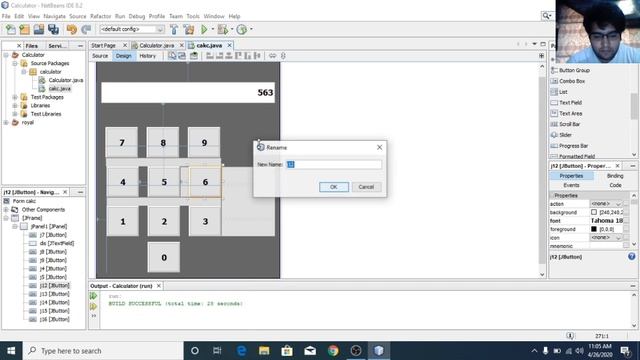This screenshot has height=360, width=640.
Task: Build the project with hammer icon
Action: (174, 29)
